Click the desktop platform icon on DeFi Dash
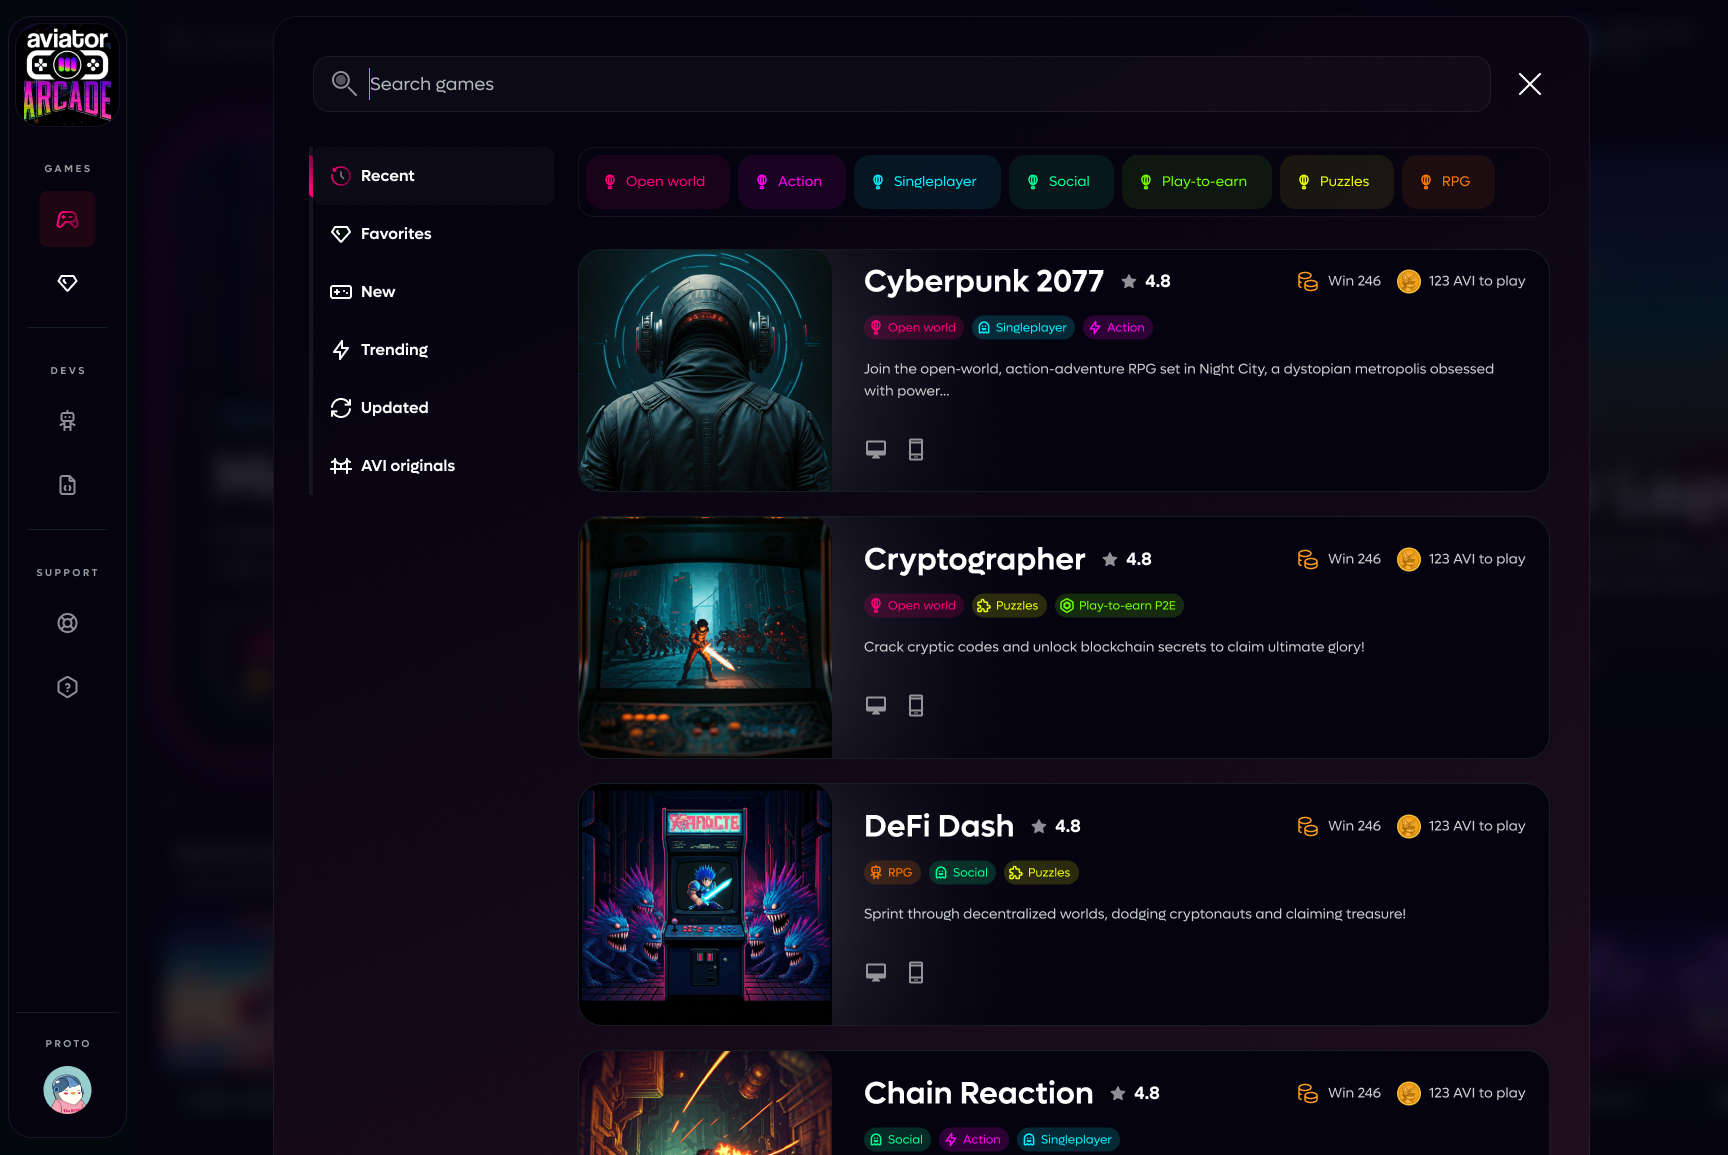The height and width of the screenshot is (1155, 1728). (x=876, y=973)
